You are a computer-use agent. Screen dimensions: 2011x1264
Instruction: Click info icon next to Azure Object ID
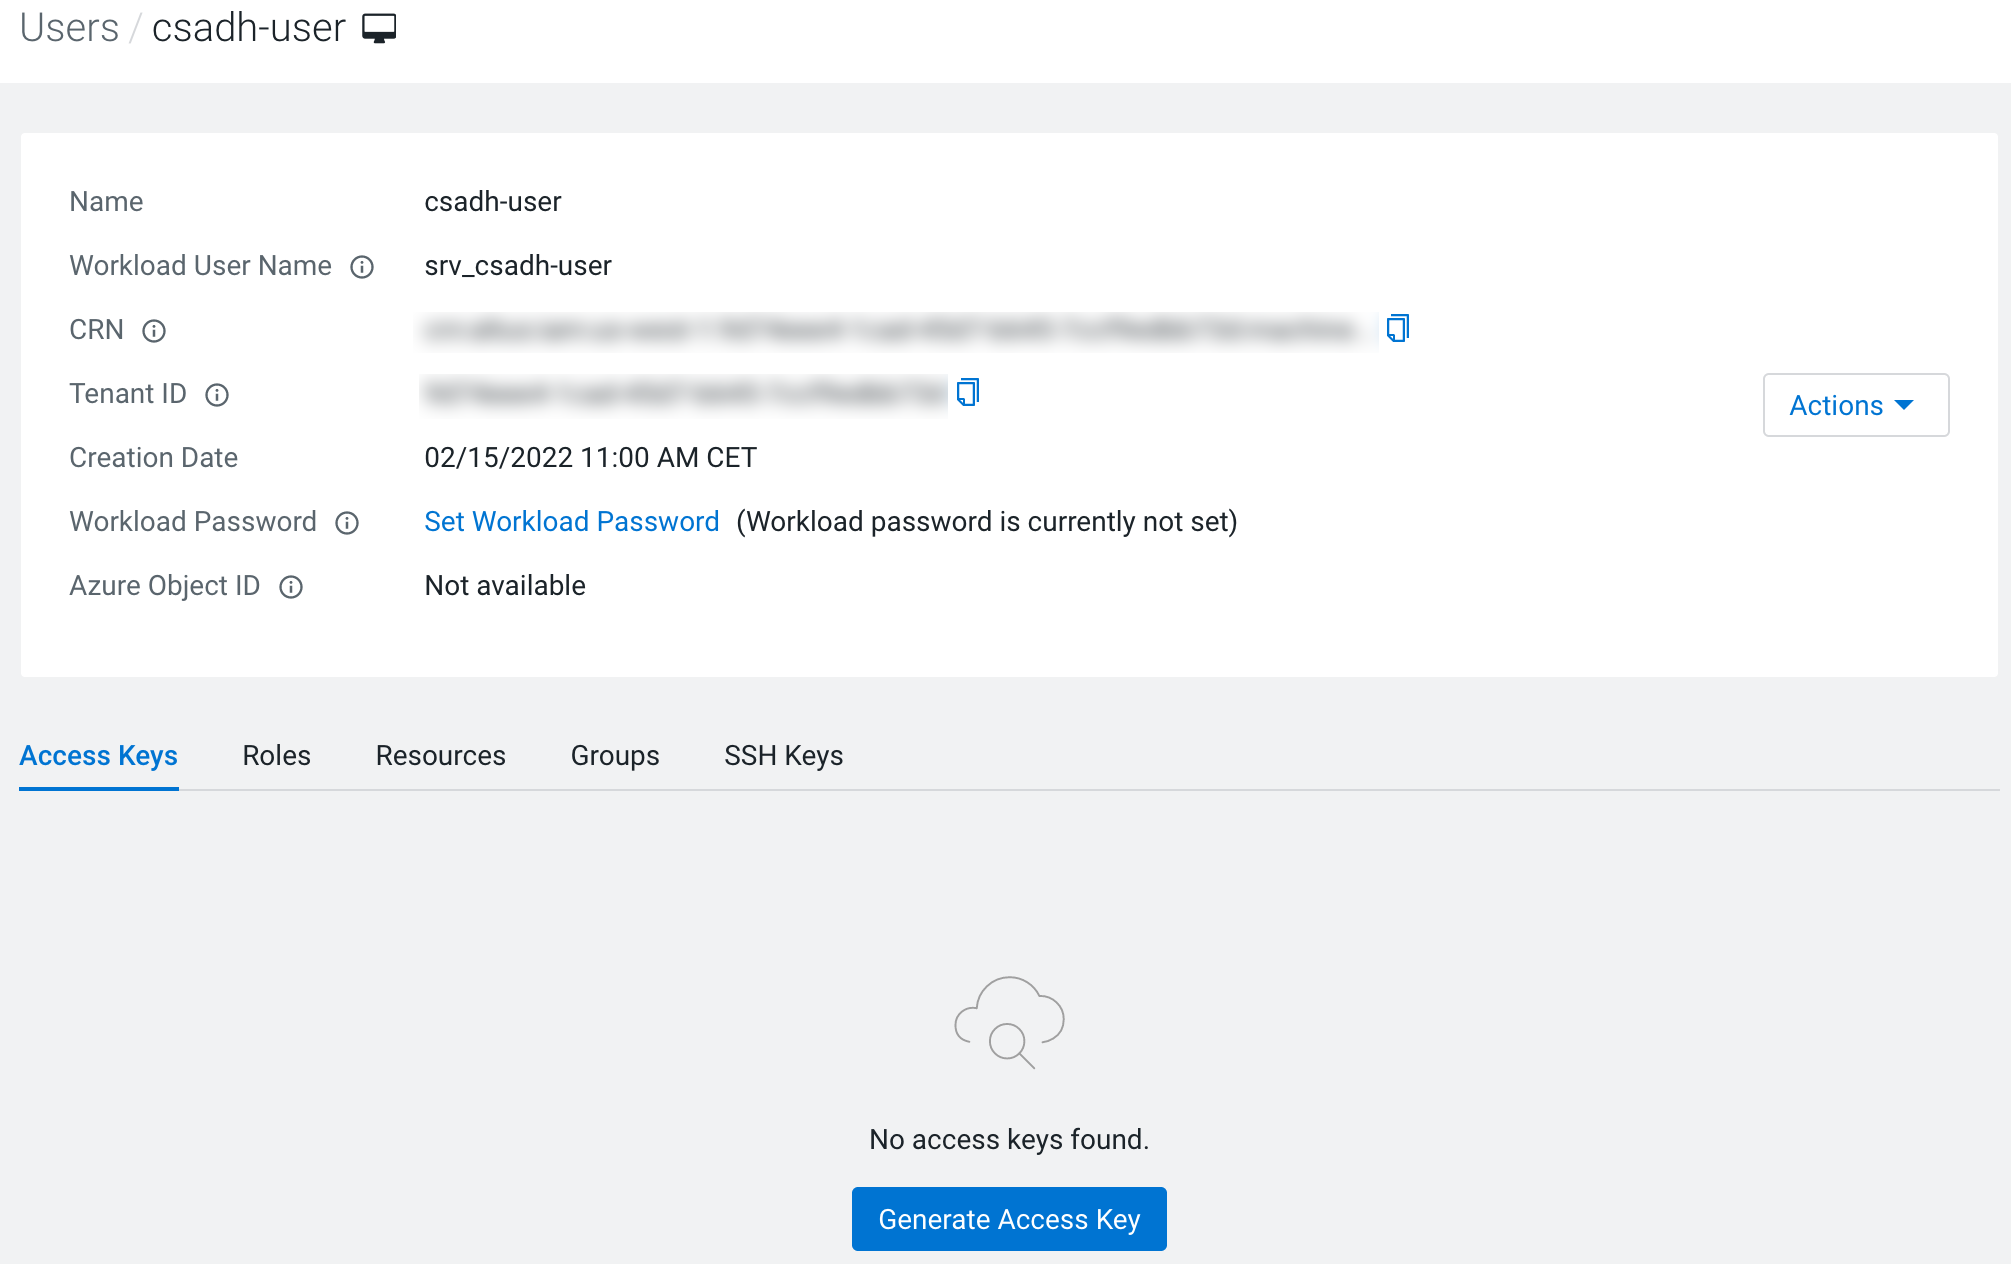tap(291, 587)
